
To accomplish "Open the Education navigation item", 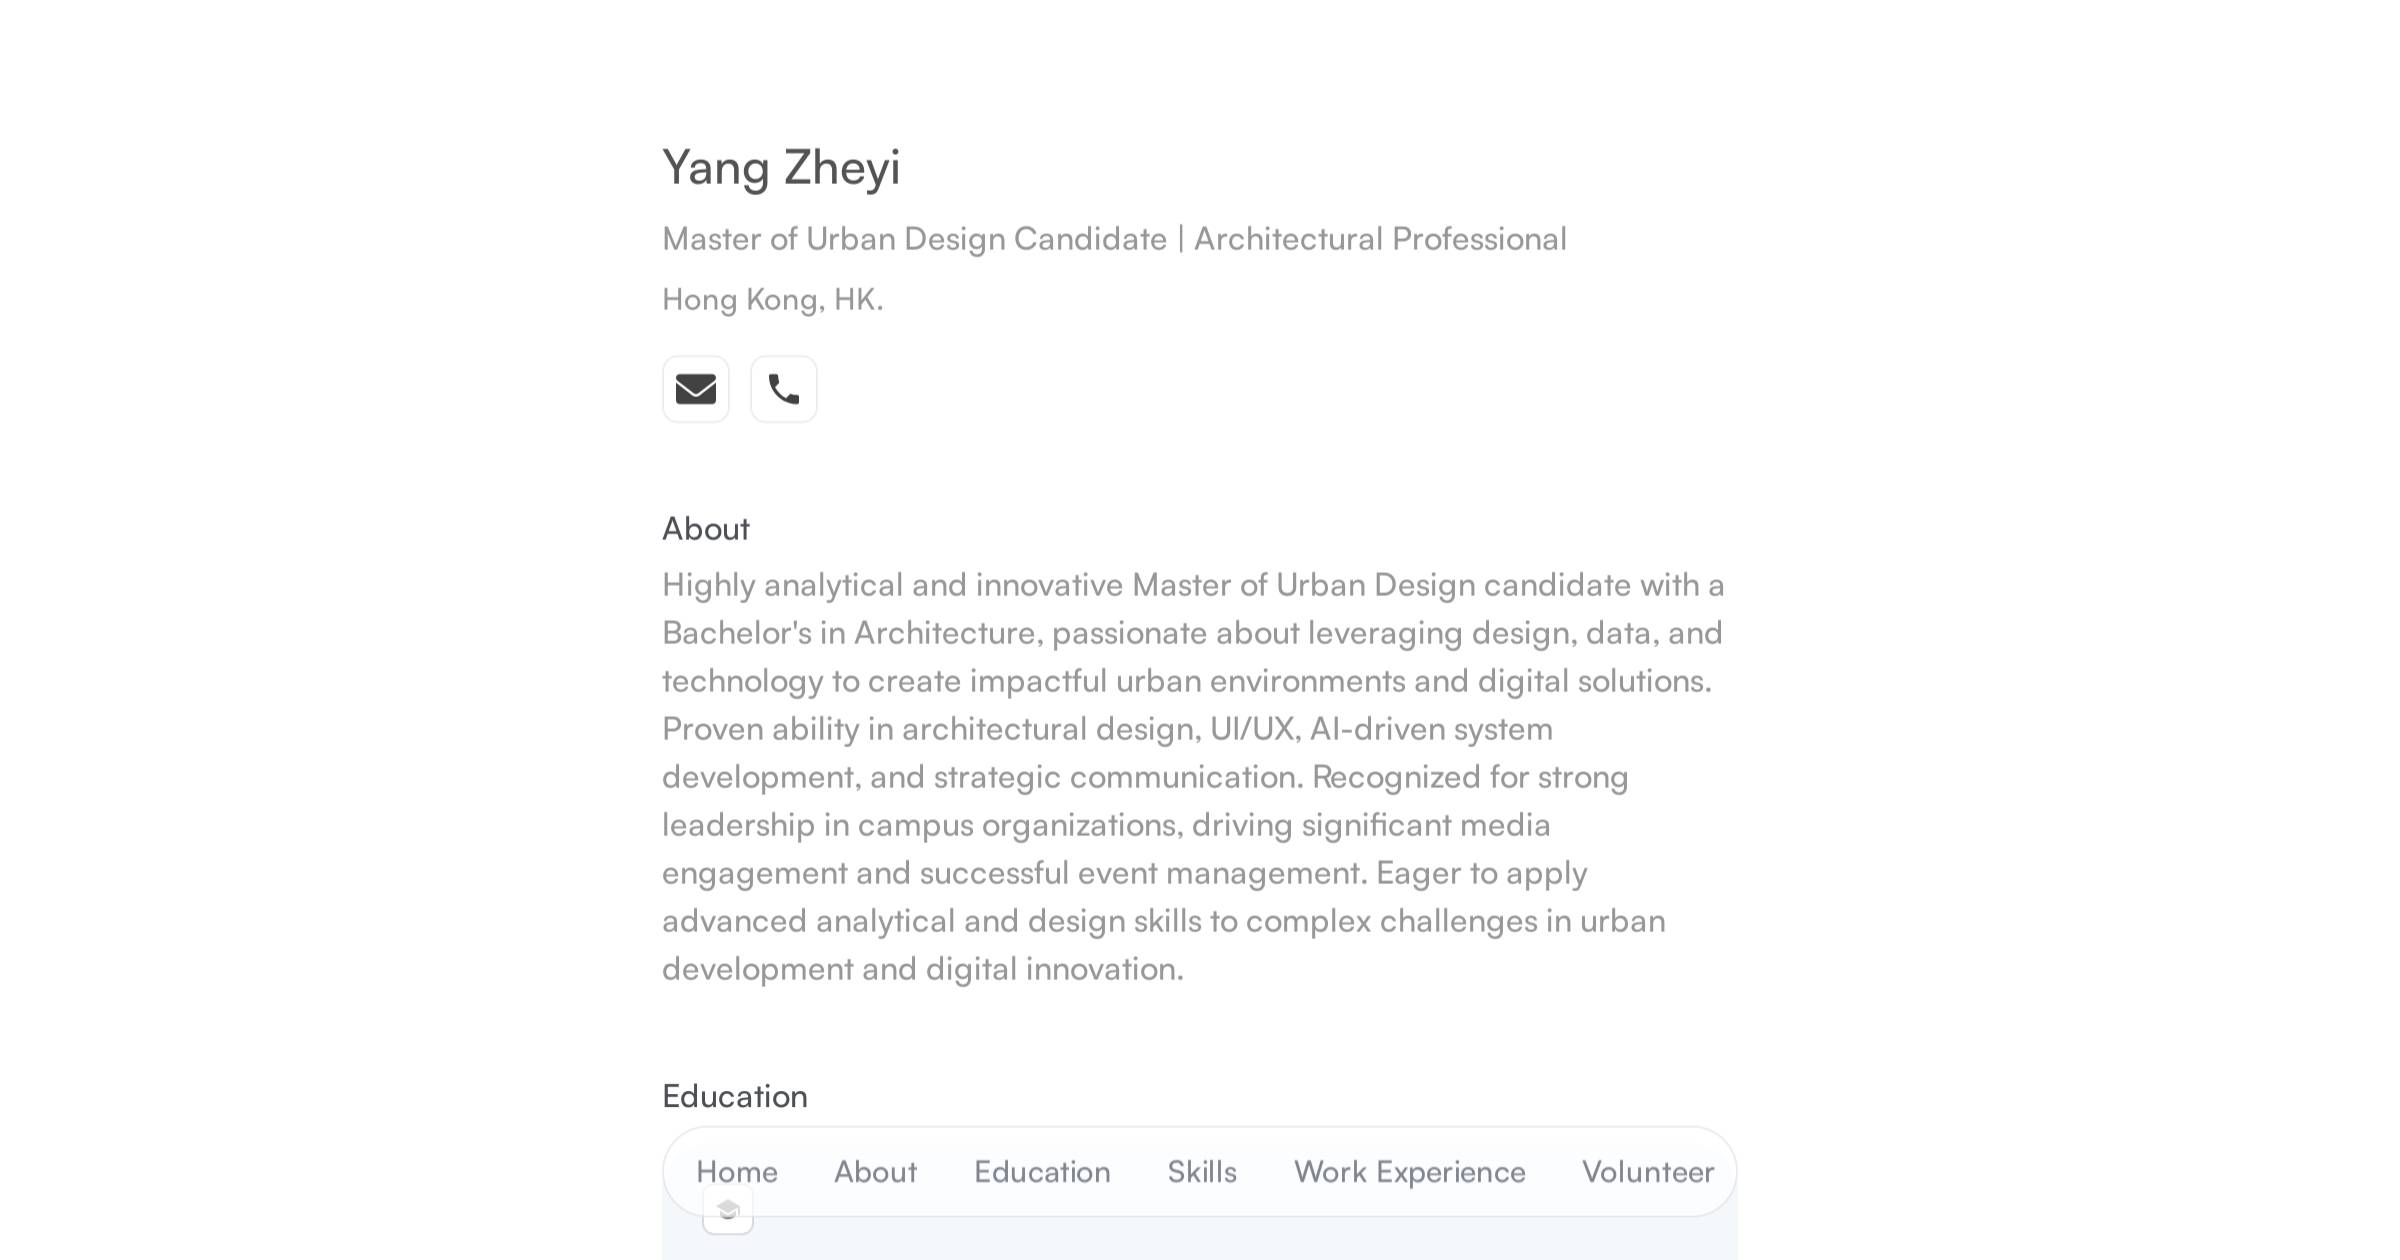I will pos(1042,1172).
